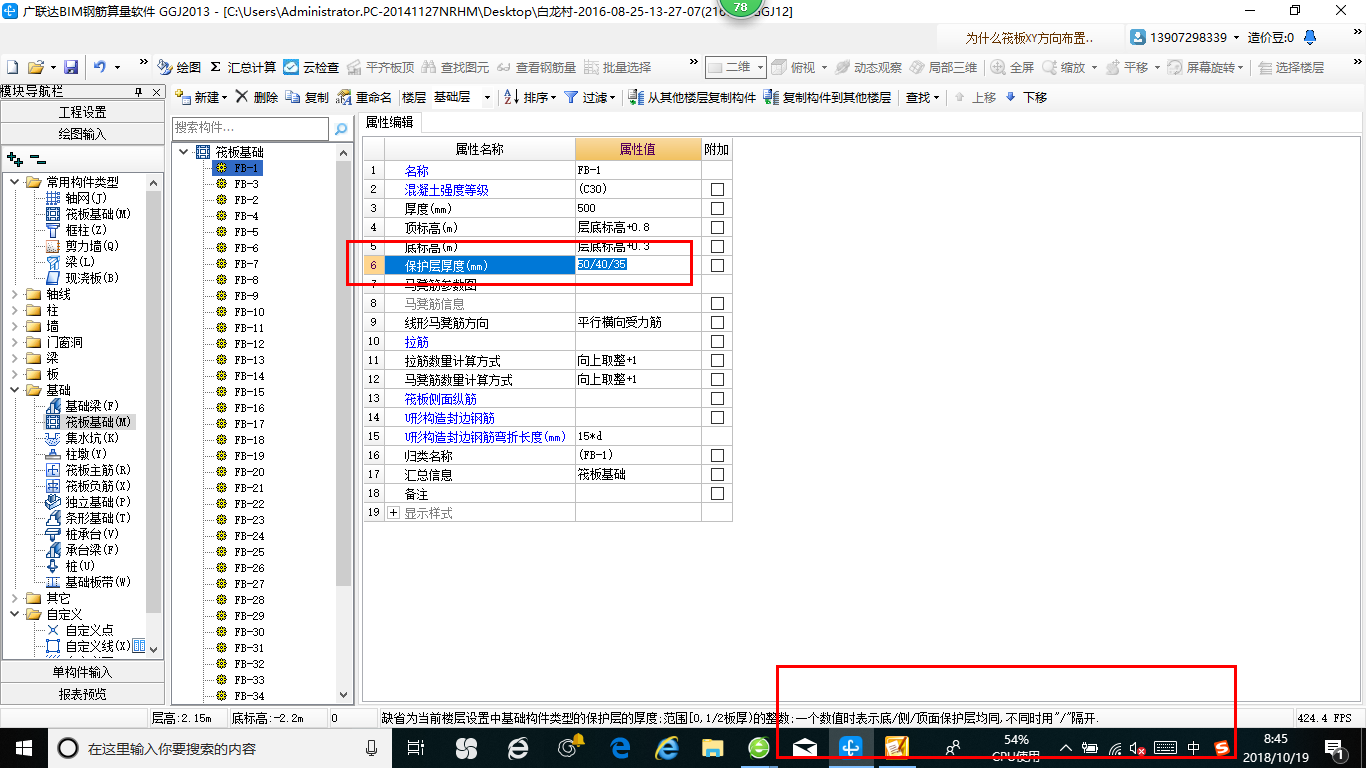Click the Task View taskbar icon
The image size is (1366, 768).
[416, 747]
